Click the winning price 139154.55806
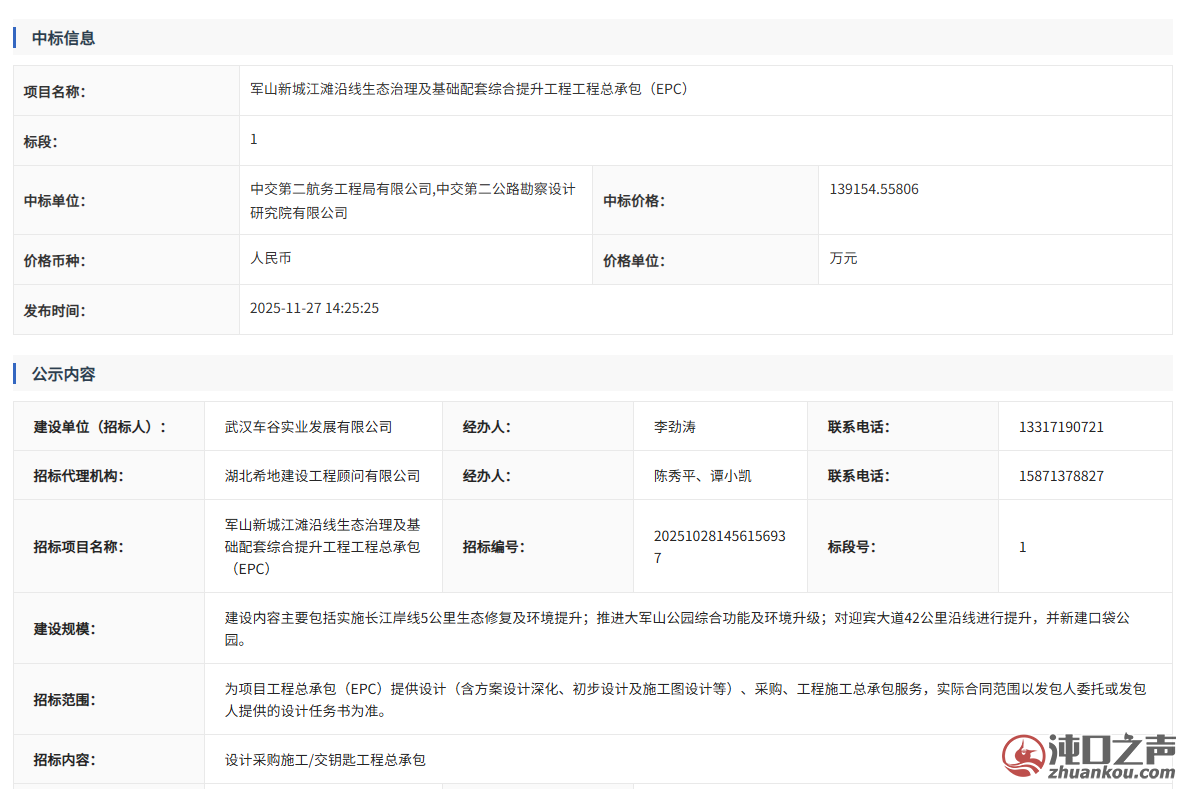Viewport: 1187px width, 789px height. click(x=873, y=189)
